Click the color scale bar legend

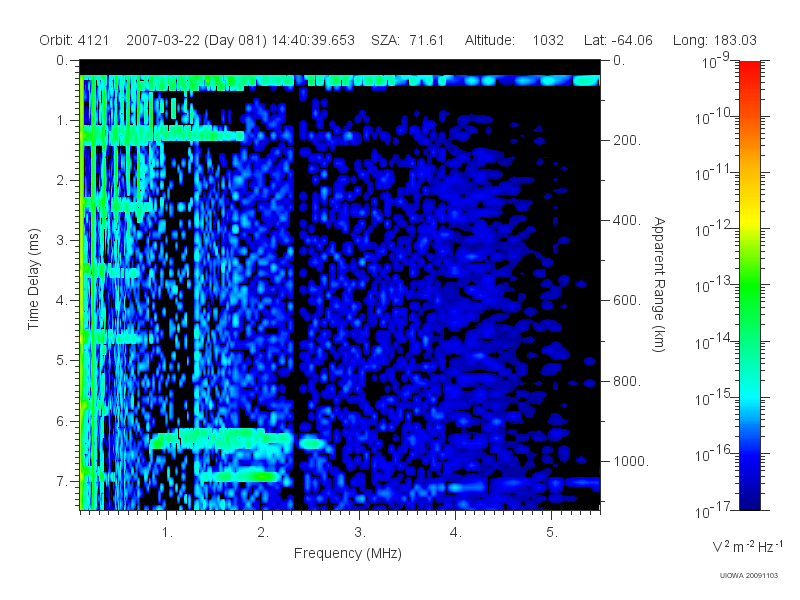(x=750, y=285)
